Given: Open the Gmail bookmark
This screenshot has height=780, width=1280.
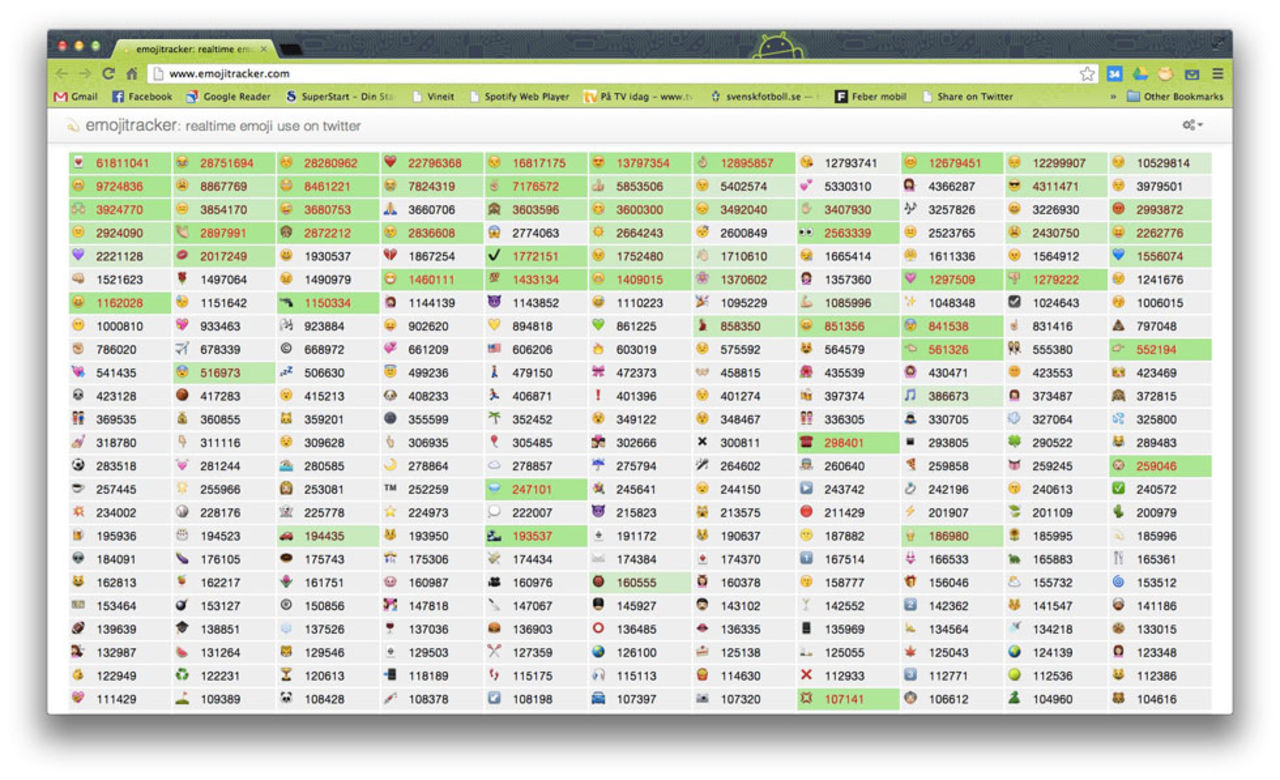Looking at the screenshot, I should click(75, 97).
